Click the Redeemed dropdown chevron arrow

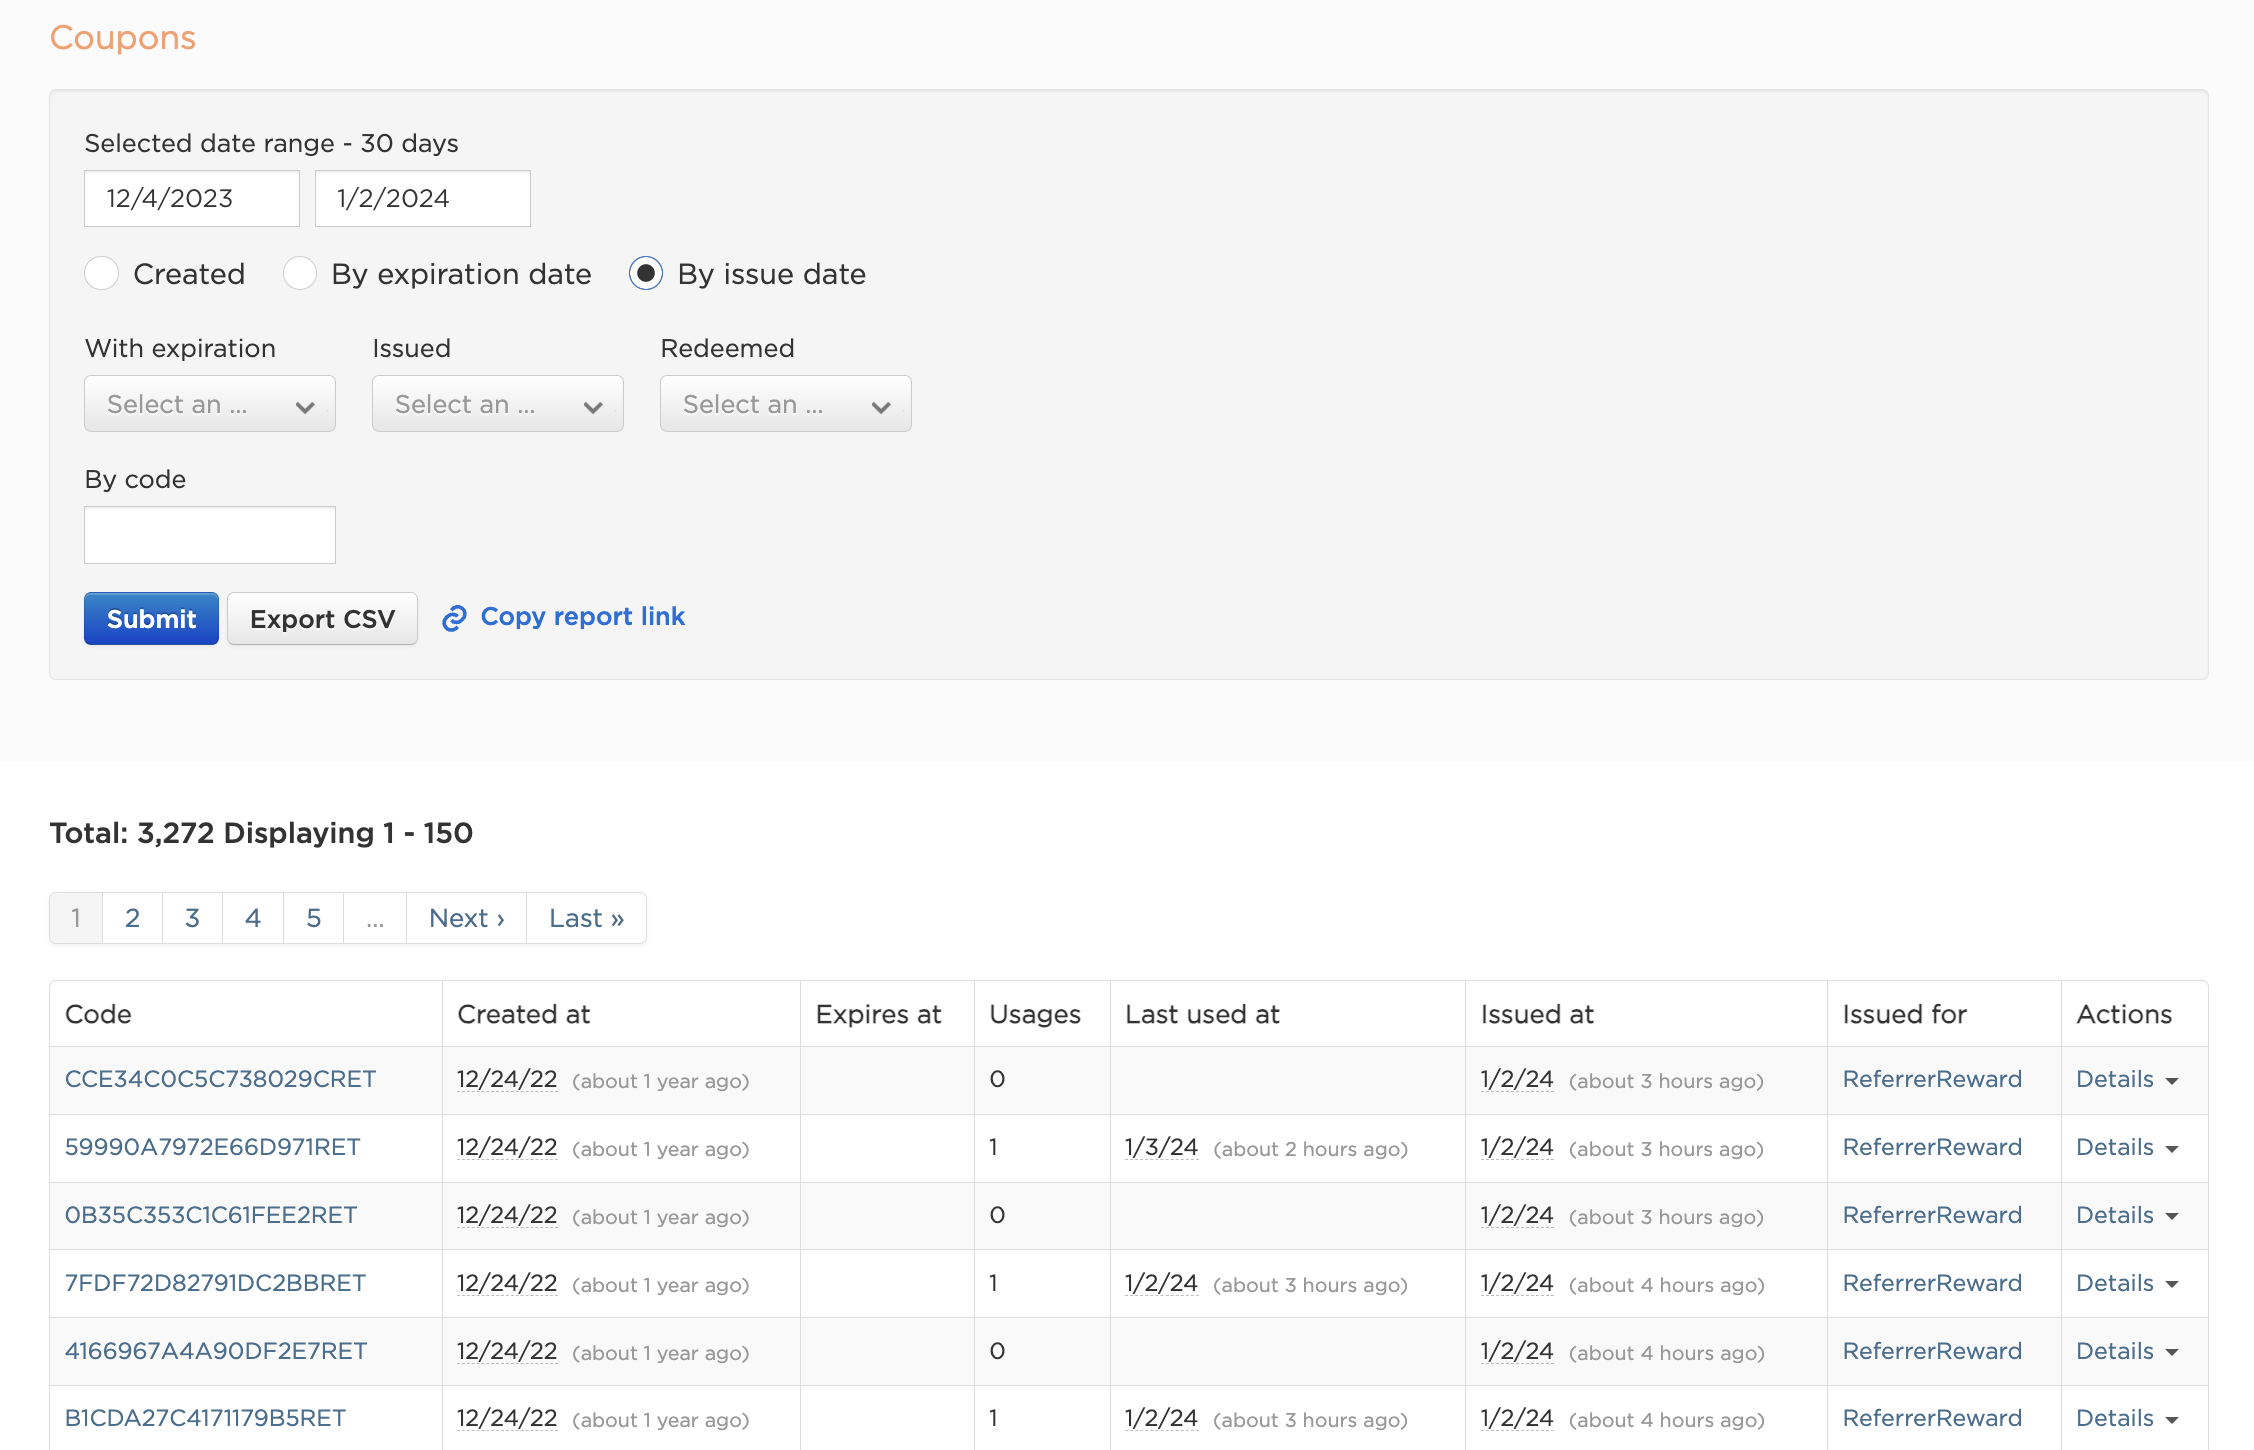point(881,406)
